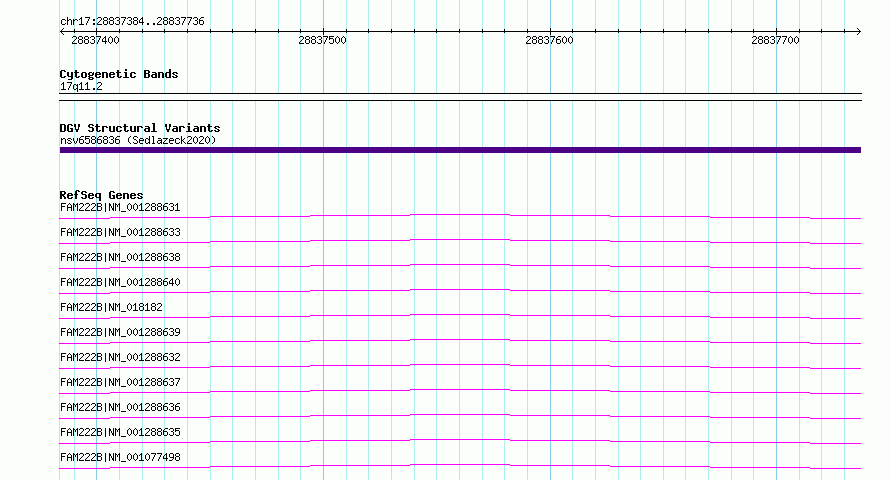Open transcript FAM222B|NM_001288631
This screenshot has height=480, width=890.
click(x=120, y=207)
